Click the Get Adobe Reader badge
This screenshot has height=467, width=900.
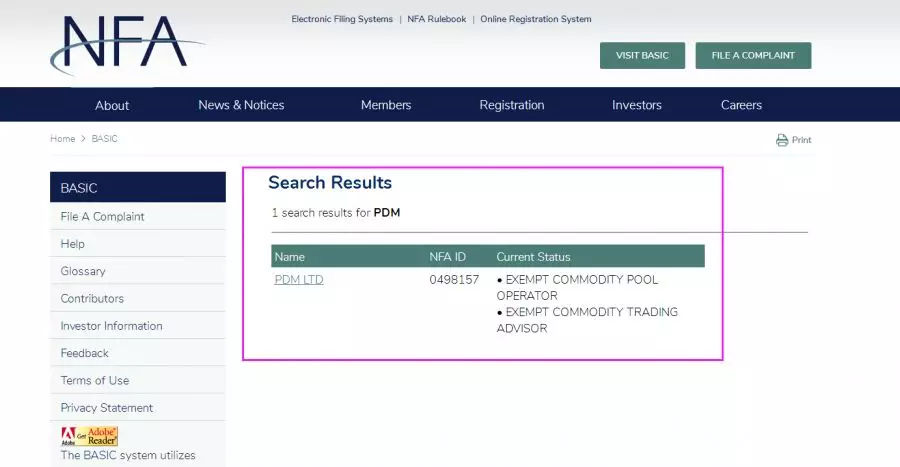coord(90,436)
